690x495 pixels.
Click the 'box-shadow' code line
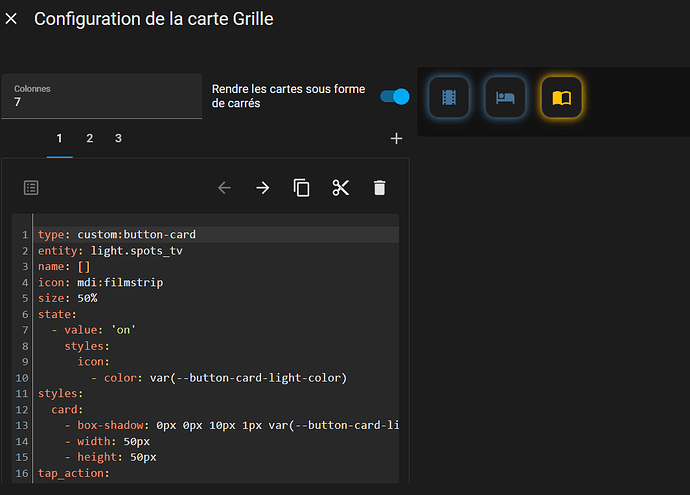click(231, 425)
